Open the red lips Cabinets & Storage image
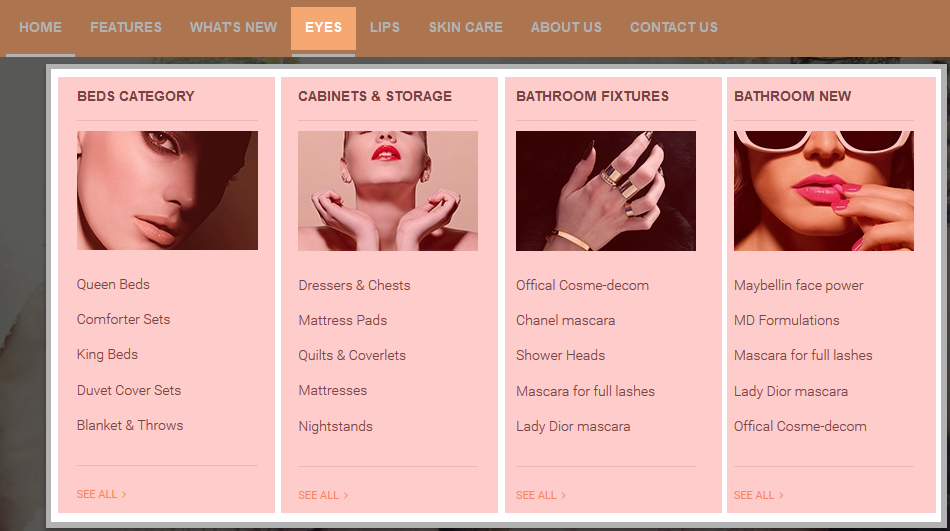The height and width of the screenshot is (531, 950). [388, 191]
